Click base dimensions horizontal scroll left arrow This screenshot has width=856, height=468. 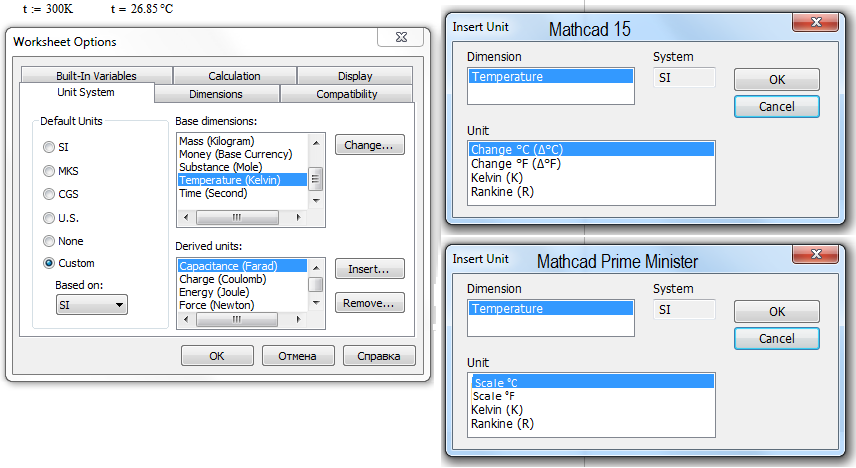187,217
